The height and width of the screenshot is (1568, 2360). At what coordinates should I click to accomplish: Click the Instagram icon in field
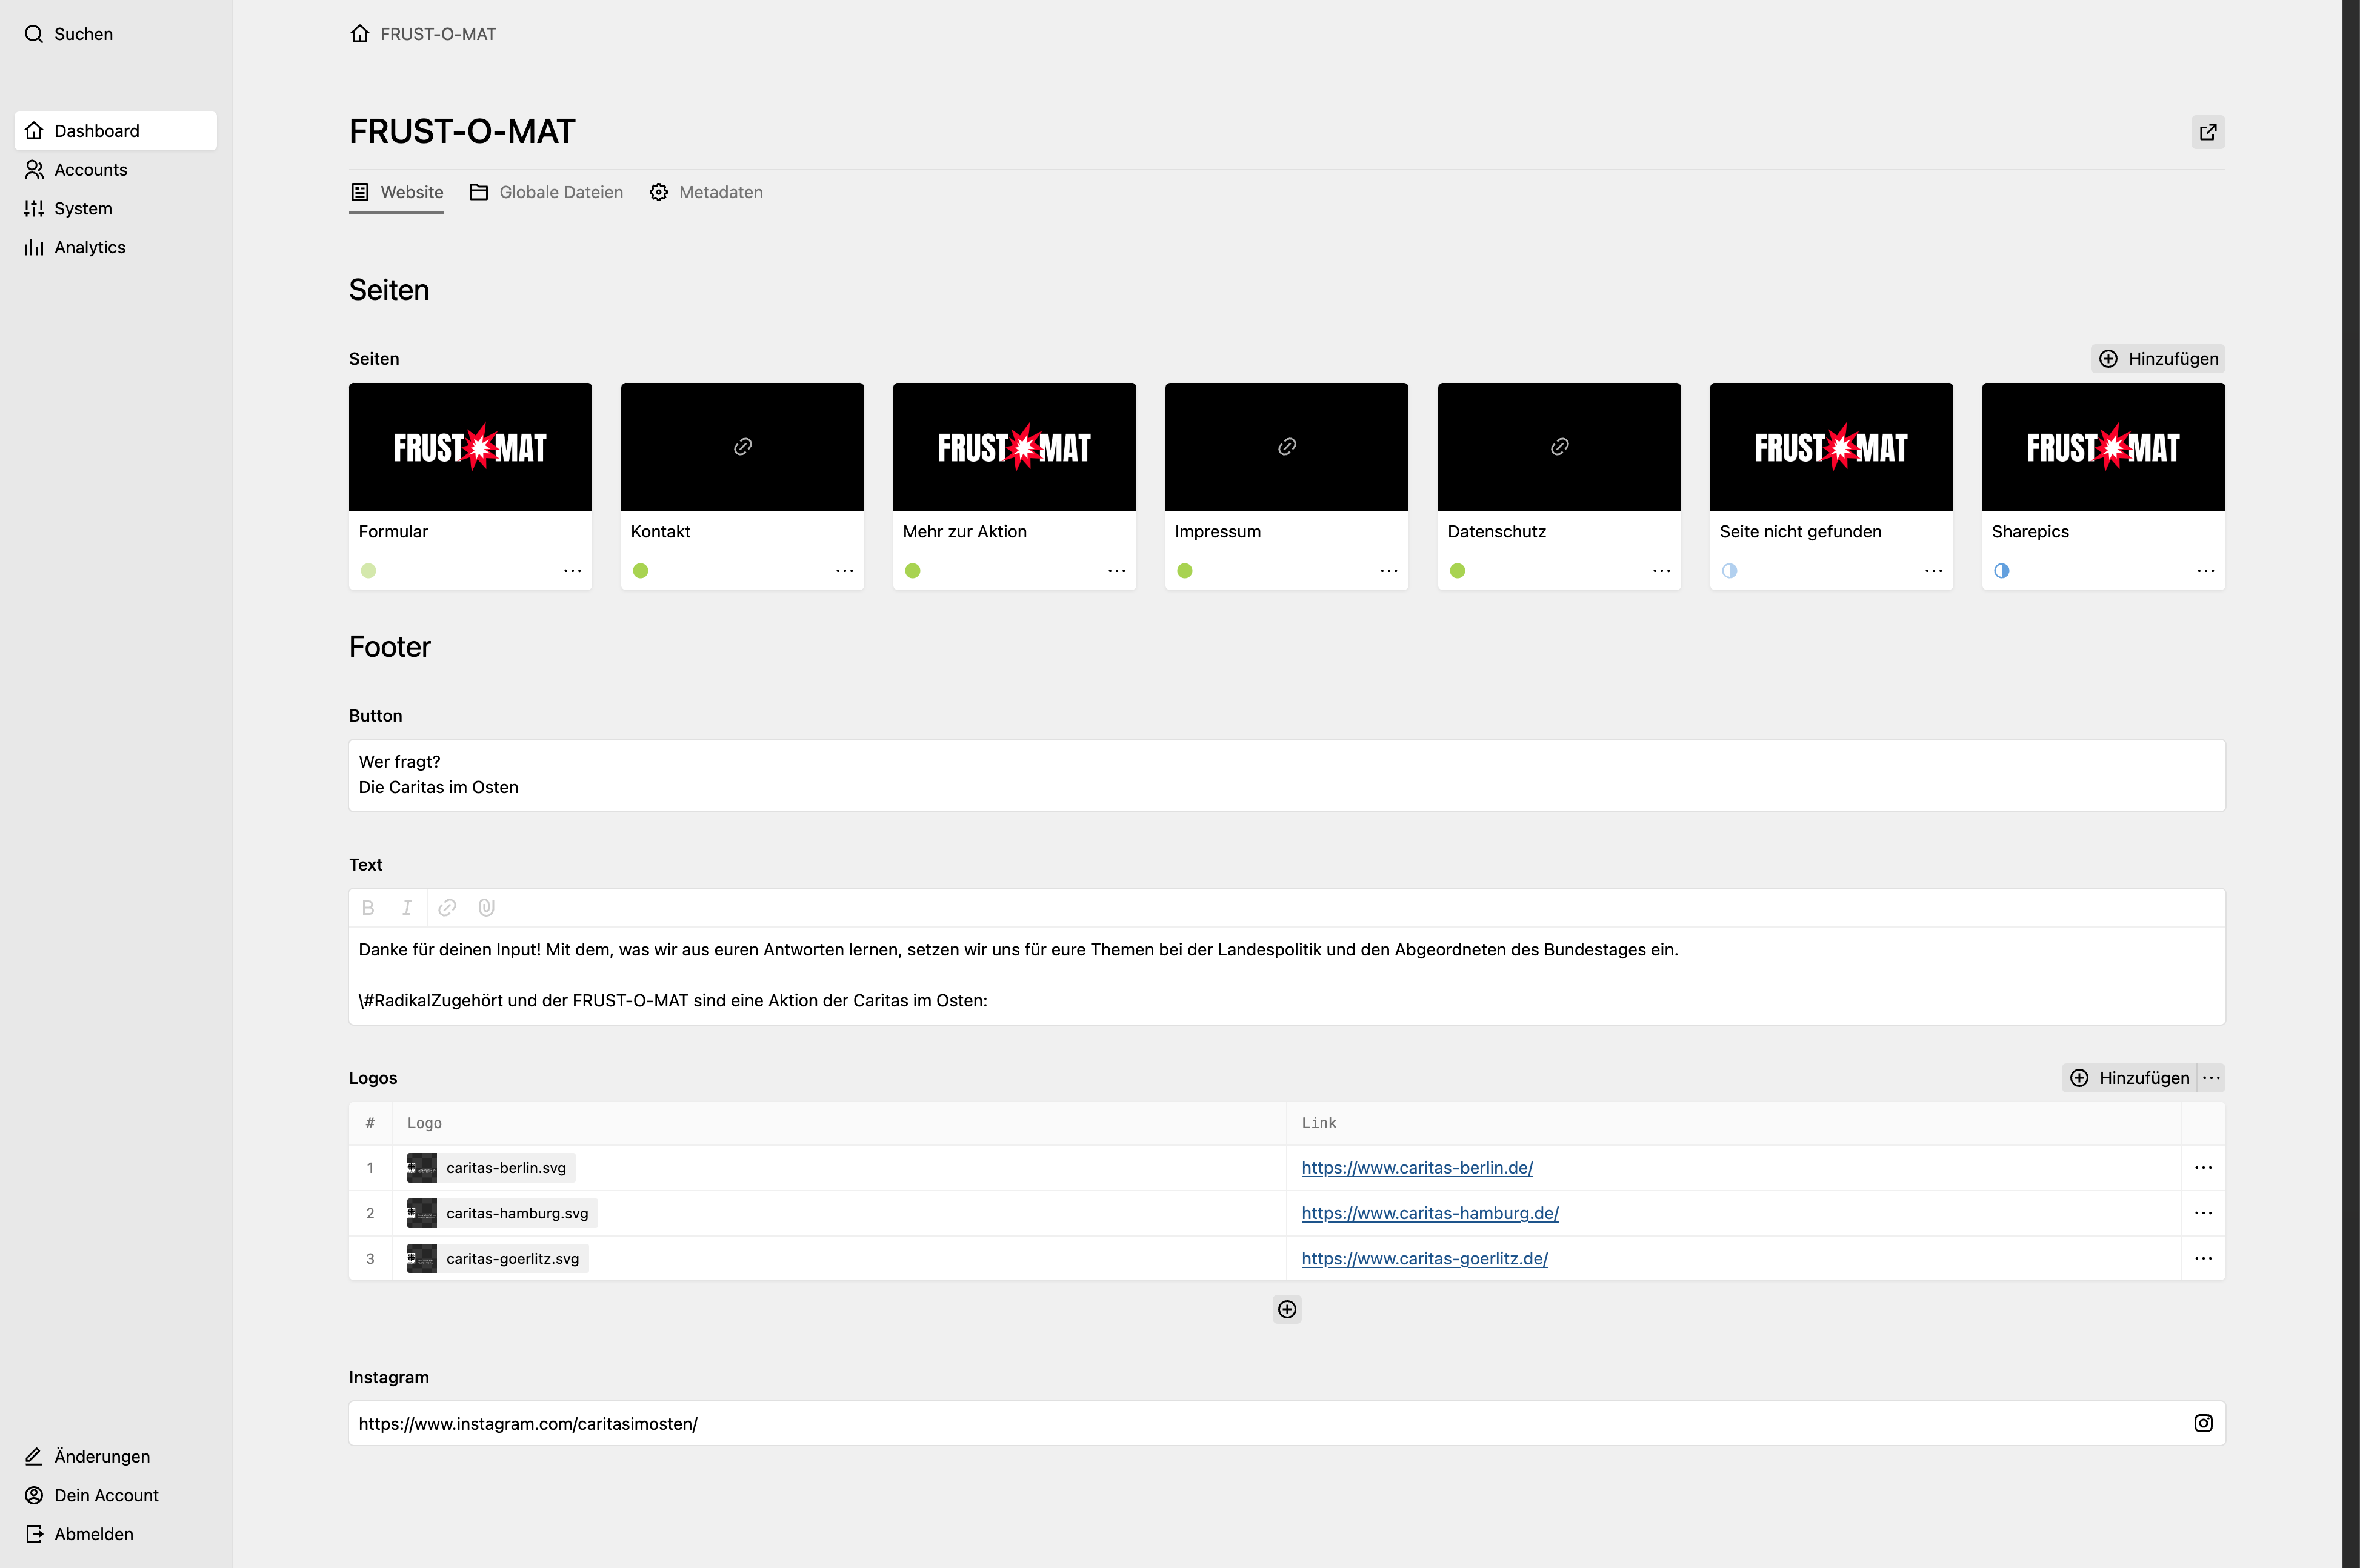[2203, 1423]
